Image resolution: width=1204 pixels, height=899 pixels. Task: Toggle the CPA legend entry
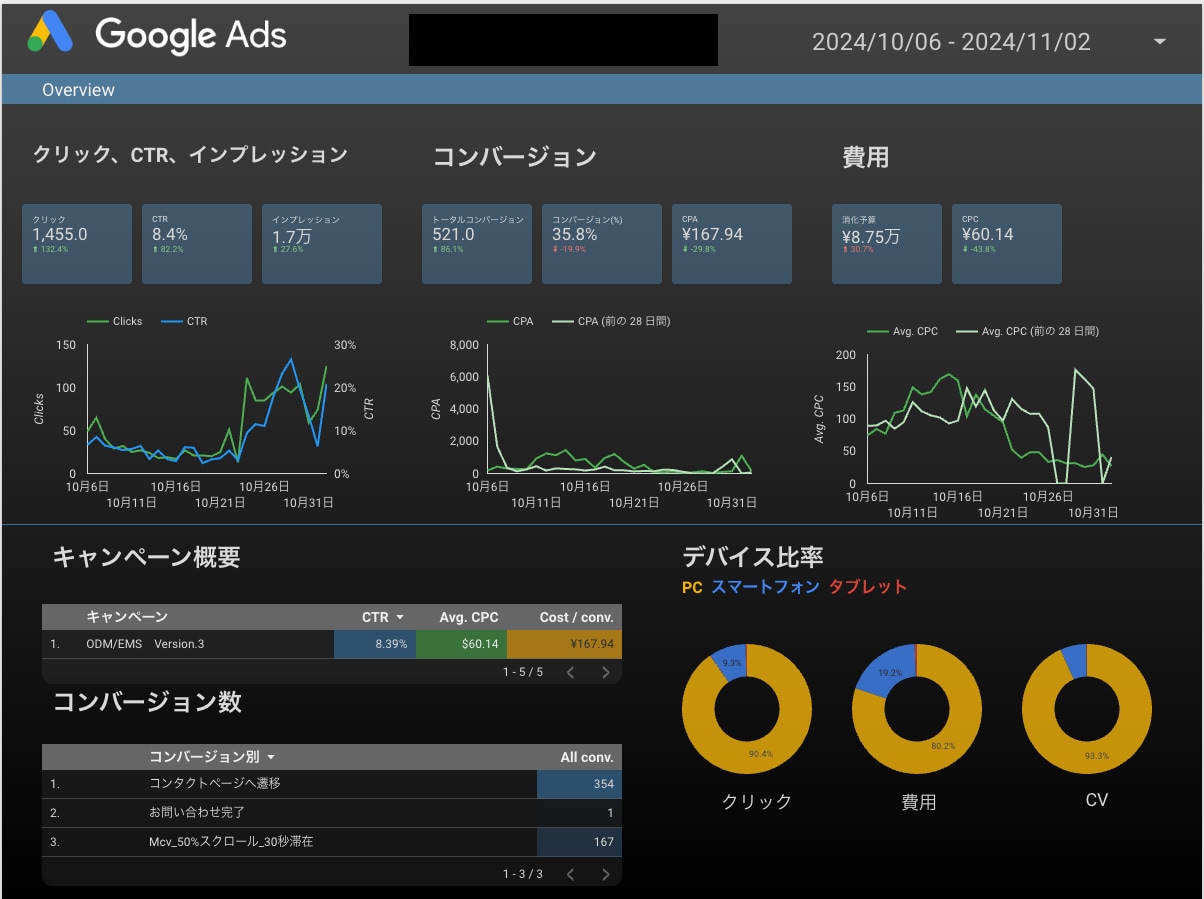(511, 321)
